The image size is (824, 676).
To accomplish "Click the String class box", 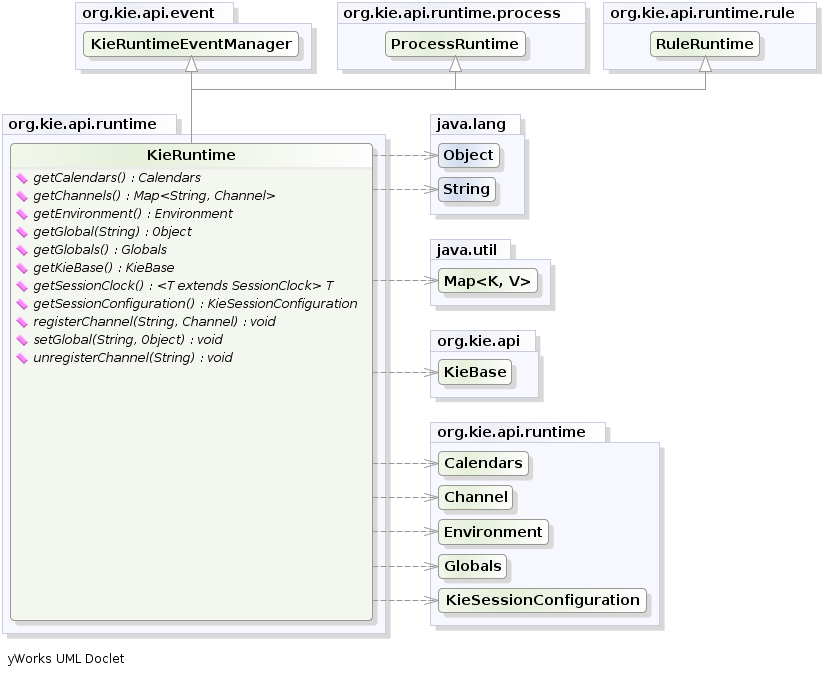I will [466, 189].
